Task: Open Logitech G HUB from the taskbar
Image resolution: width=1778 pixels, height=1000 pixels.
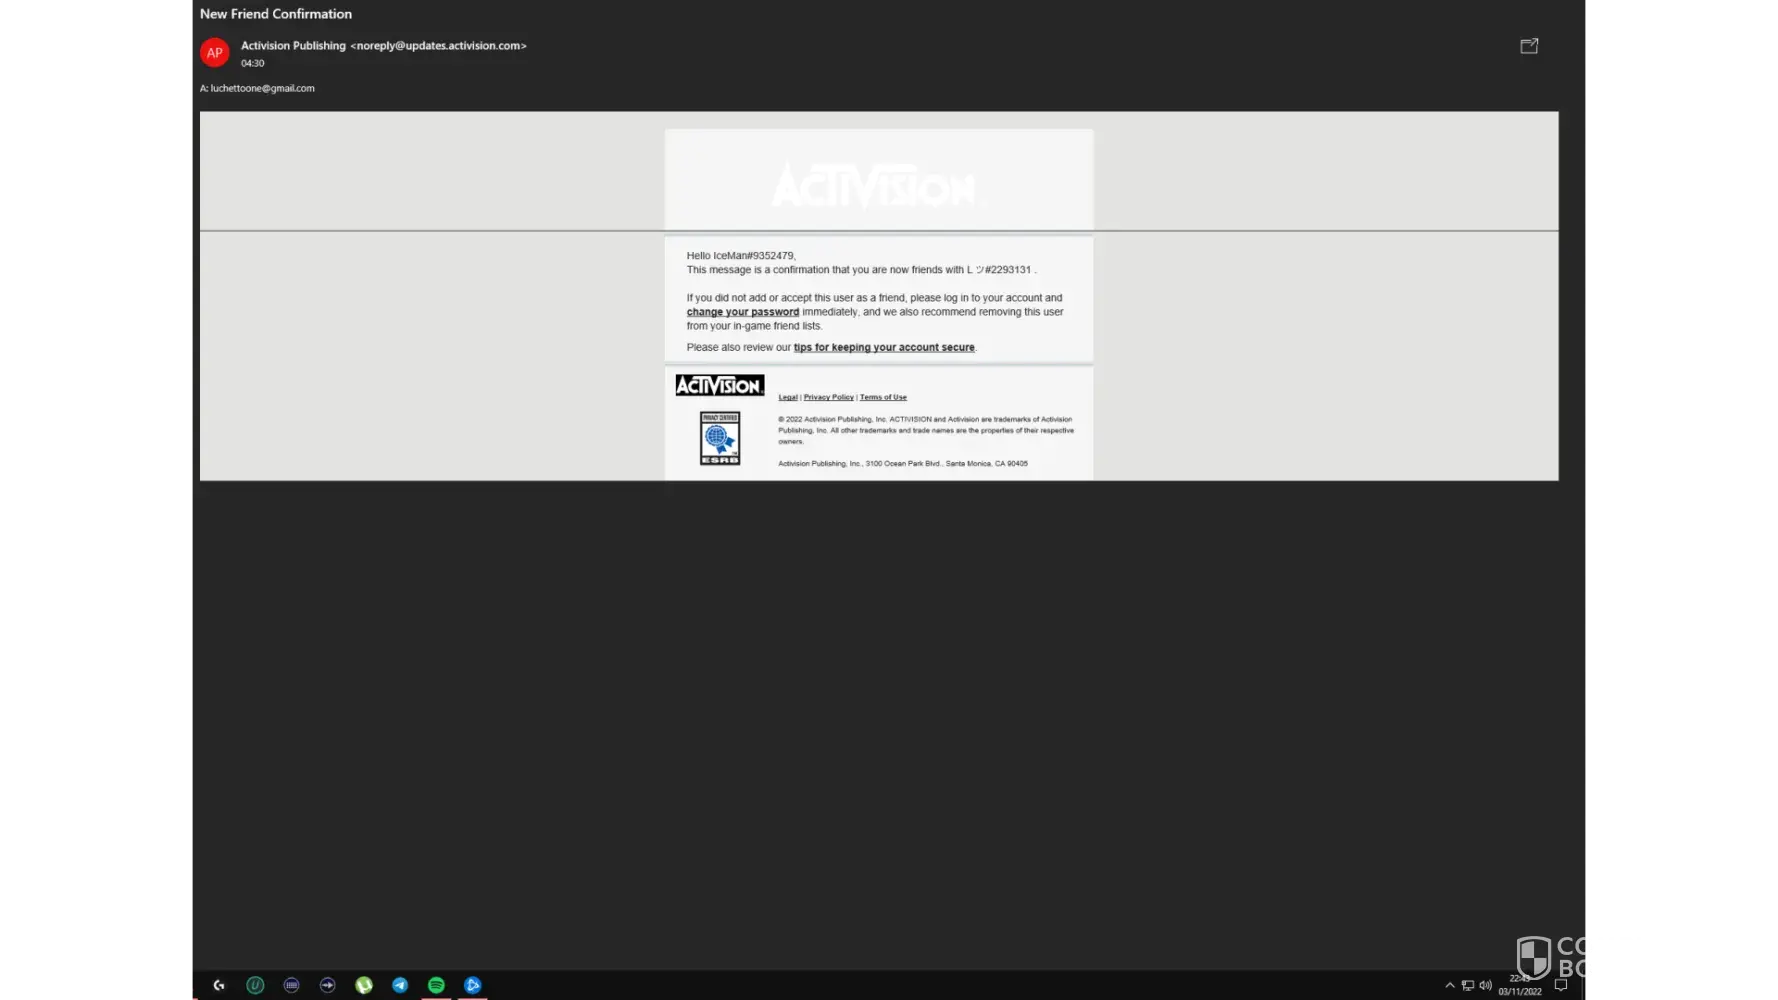Action: click(219, 985)
